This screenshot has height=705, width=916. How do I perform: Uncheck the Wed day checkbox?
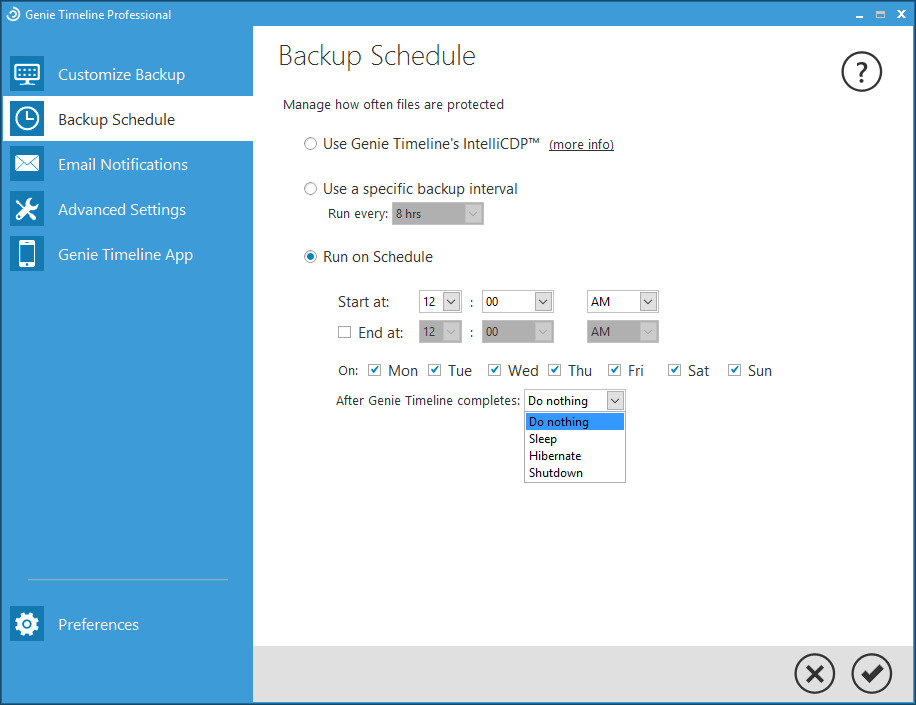495,370
